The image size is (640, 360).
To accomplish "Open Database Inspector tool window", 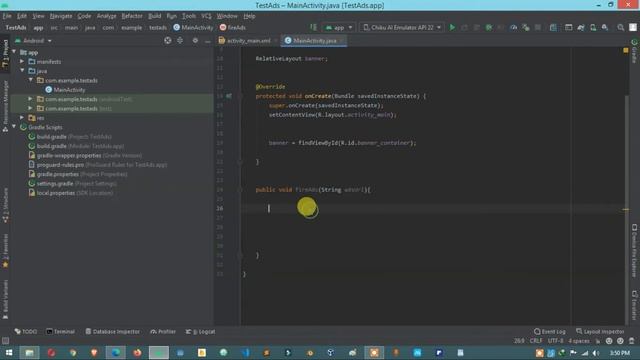I will click(113, 331).
